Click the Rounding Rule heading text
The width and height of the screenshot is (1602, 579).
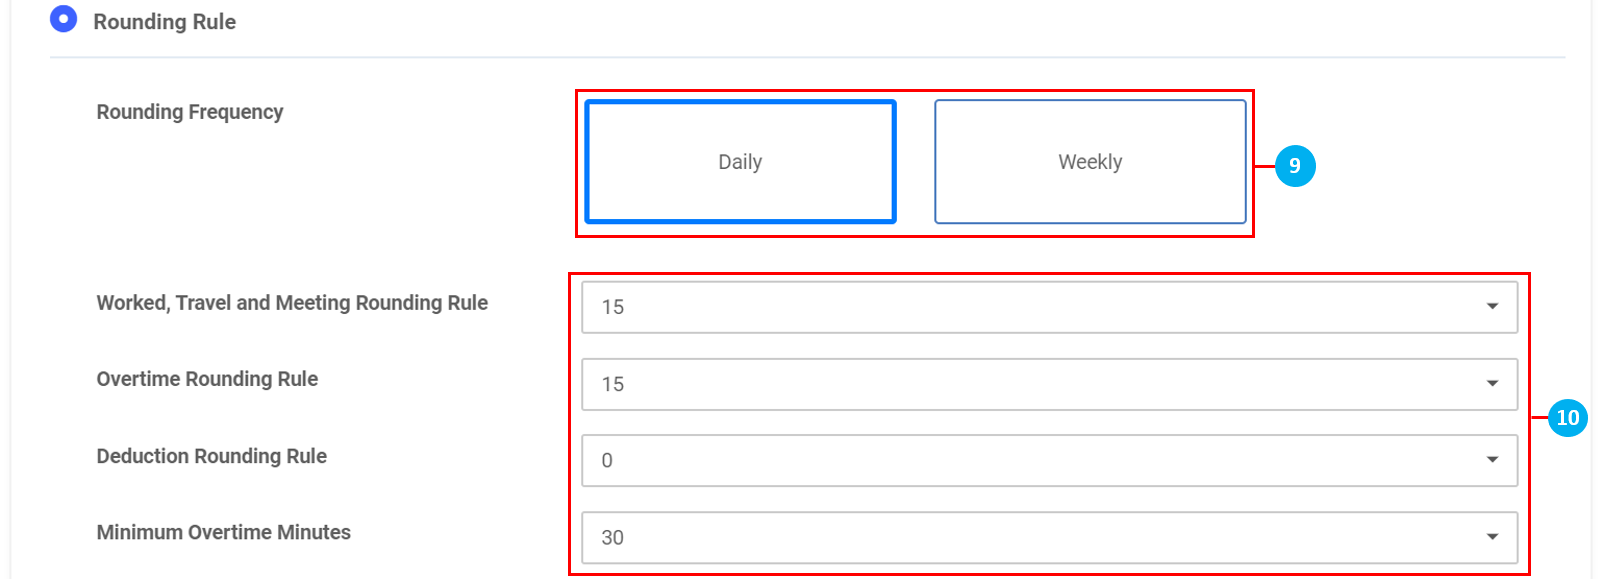pos(164,22)
